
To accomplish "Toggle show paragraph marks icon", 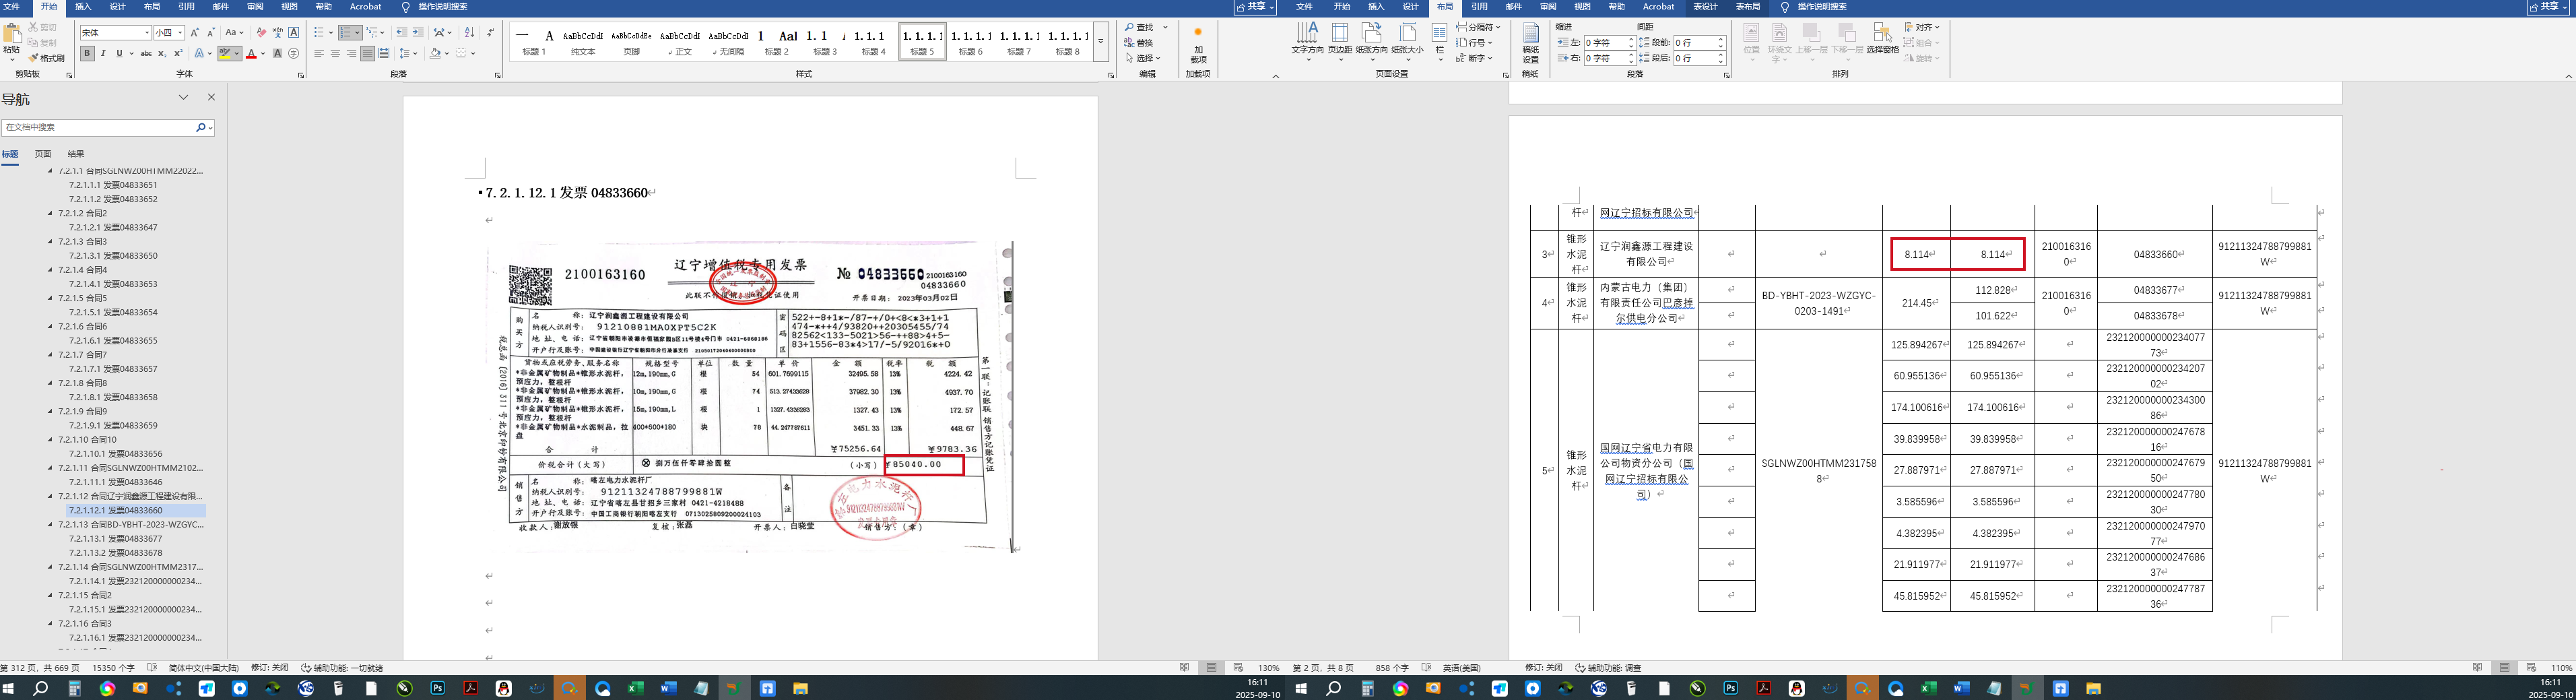I will tap(490, 33).
